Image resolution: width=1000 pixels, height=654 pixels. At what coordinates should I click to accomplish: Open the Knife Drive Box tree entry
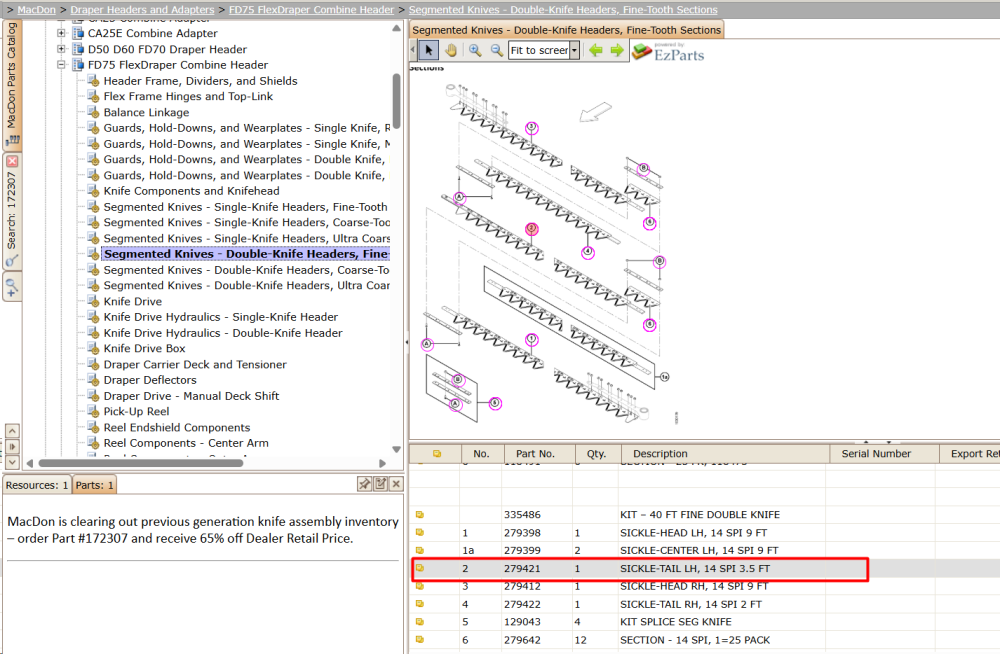[x=144, y=348]
